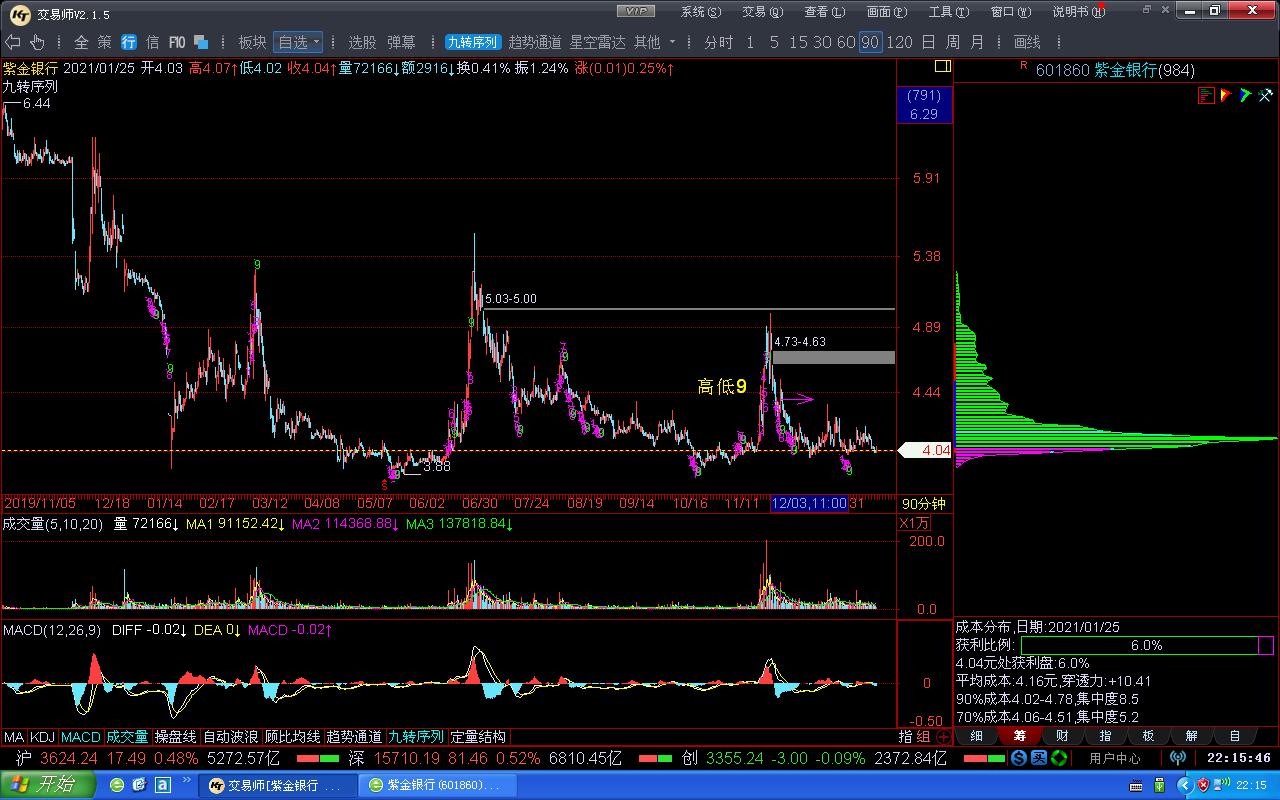This screenshot has width=1280, height=800.
Task: Switch to 日 daily chart period
Action: [928, 42]
